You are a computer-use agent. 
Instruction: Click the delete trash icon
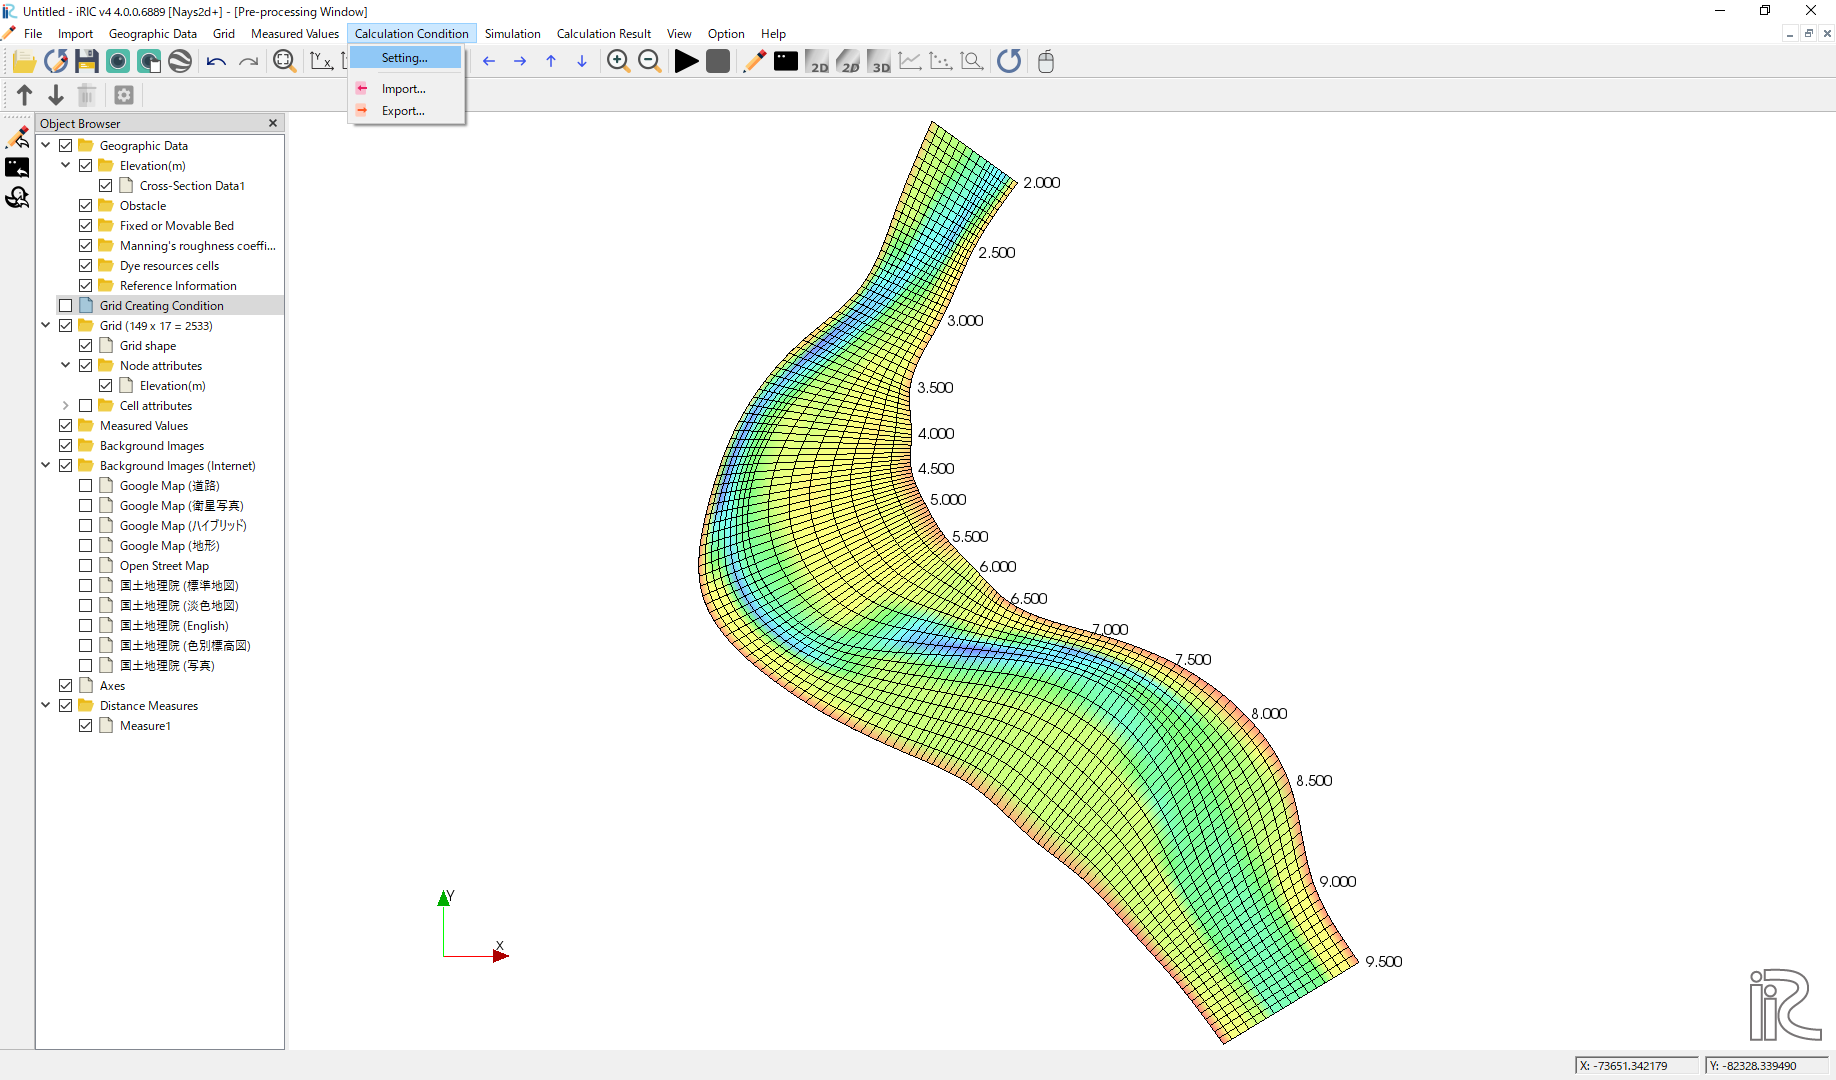pos(87,95)
